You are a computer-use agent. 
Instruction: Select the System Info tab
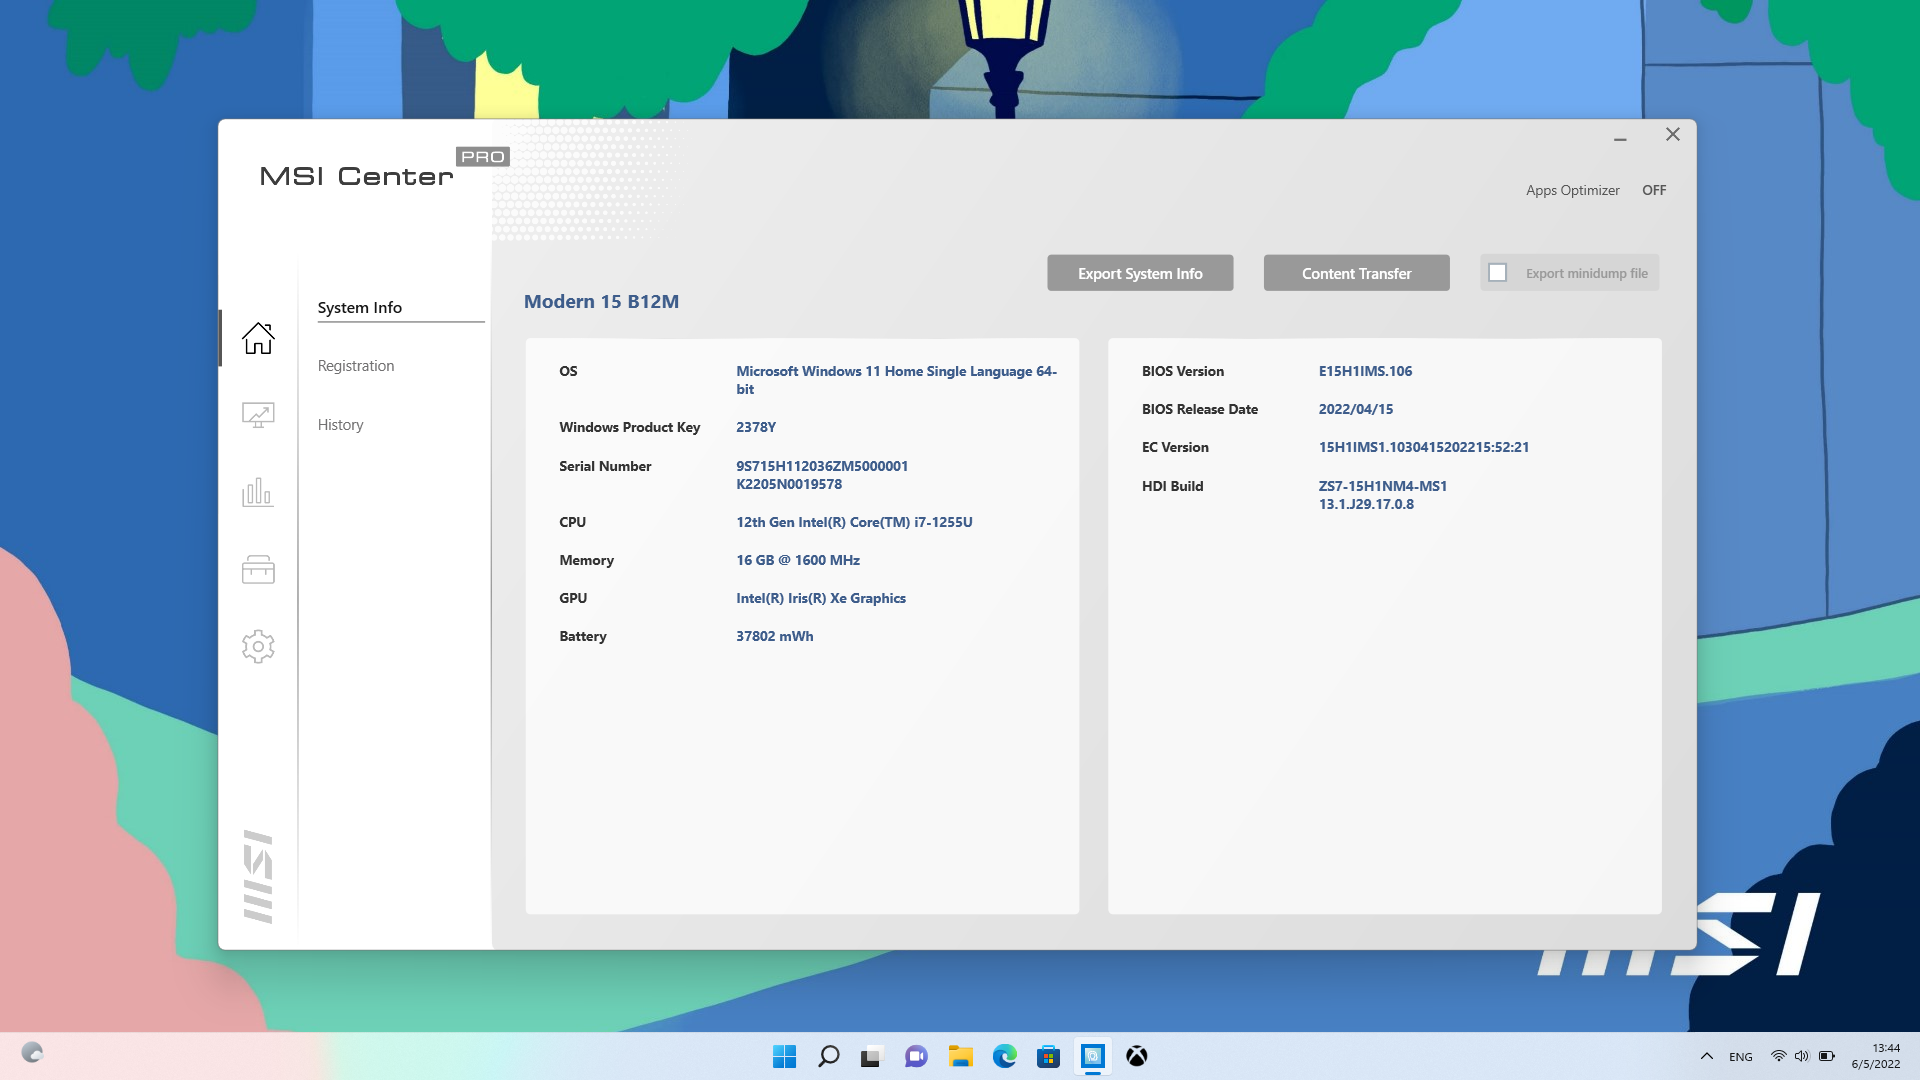[x=360, y=308]
